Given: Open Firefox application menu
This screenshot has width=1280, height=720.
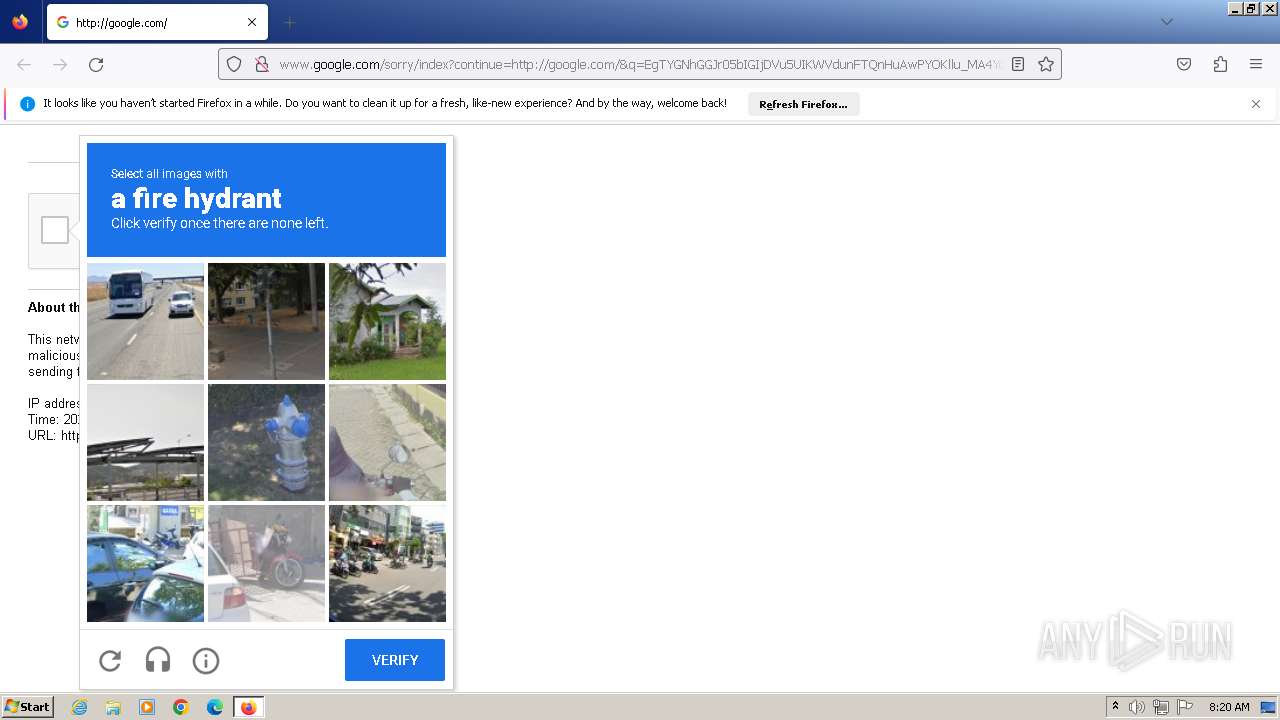Looking at the screenshot, I should [x=1256, y=64].
